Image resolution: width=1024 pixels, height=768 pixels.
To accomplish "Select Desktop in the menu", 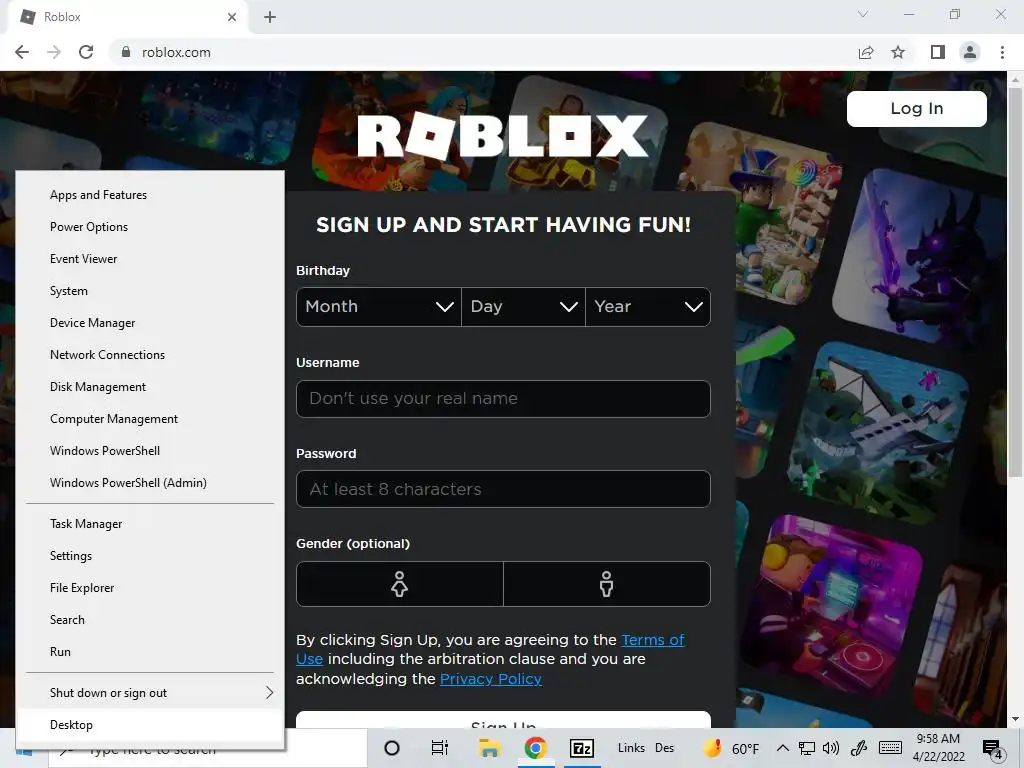I will 150,725.
